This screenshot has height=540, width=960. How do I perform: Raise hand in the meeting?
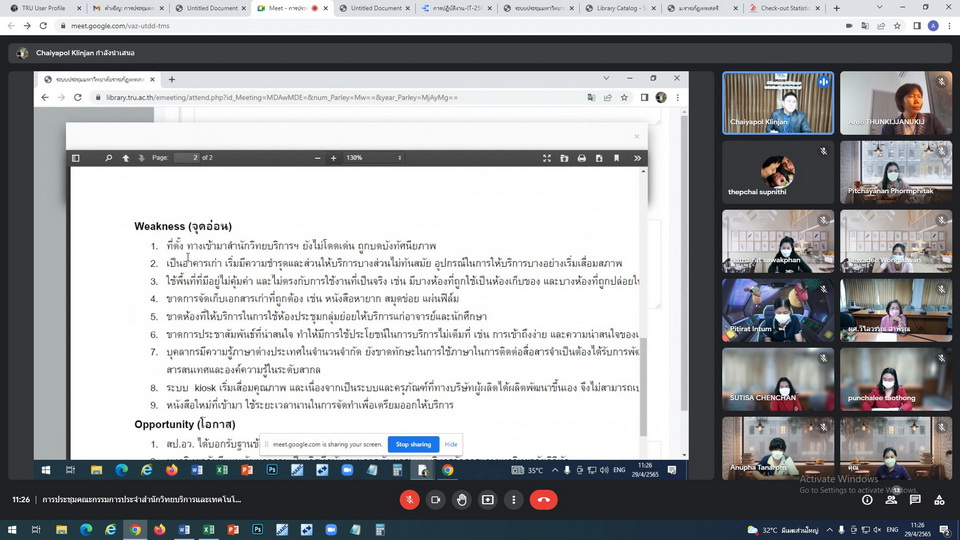462,500
